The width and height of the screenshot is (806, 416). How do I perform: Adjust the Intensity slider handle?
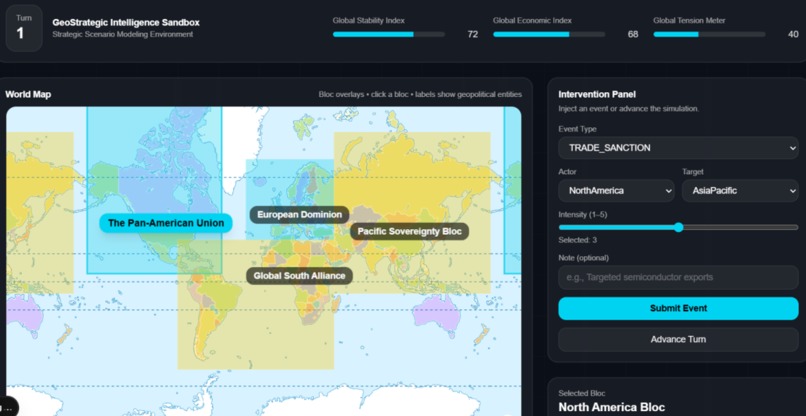click(679, 227)
